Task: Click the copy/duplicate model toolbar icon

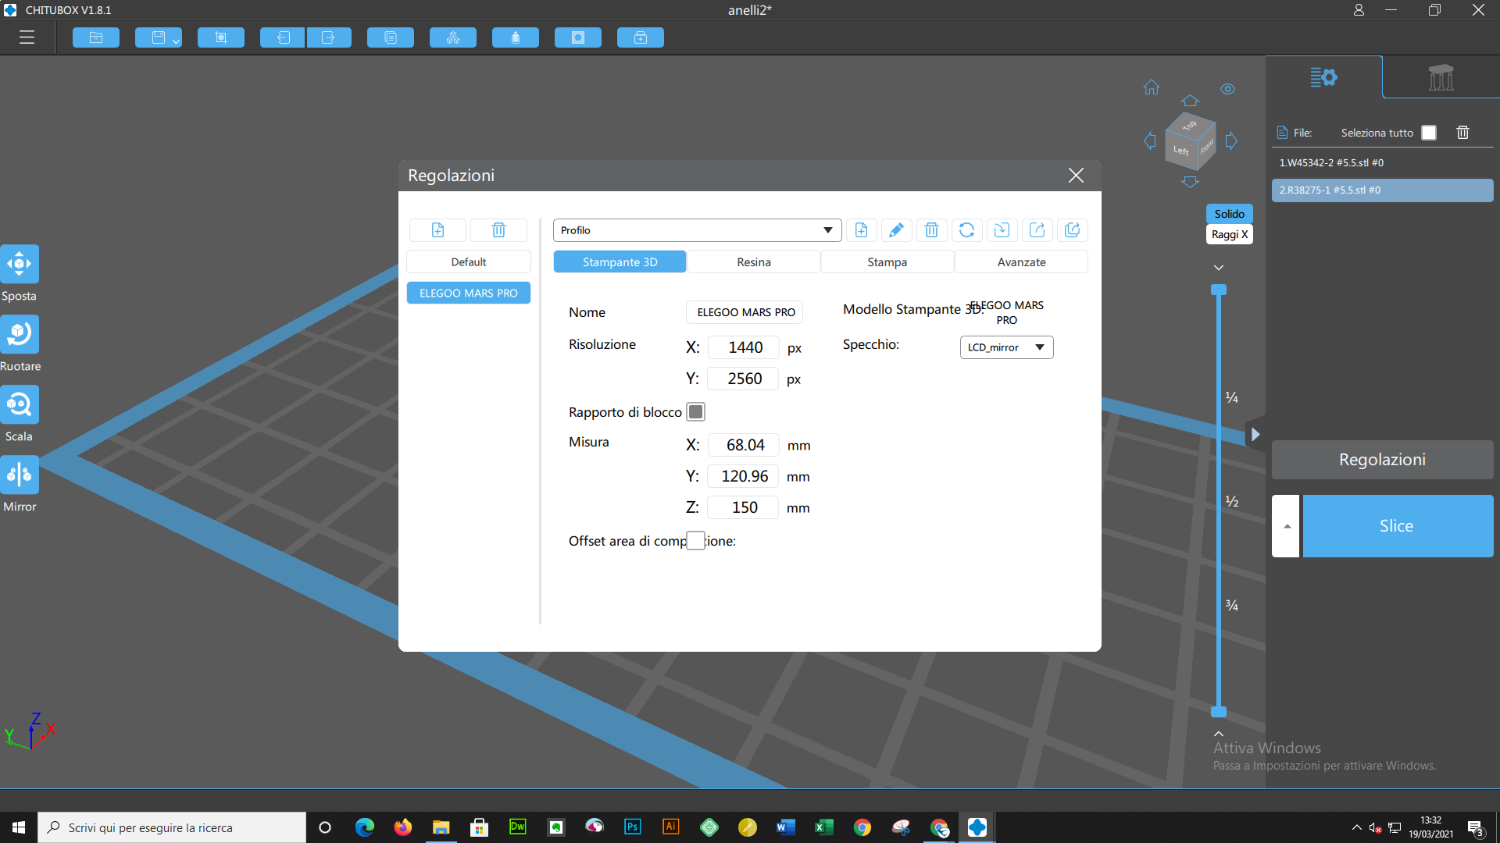Action: [x=391, y=38]
